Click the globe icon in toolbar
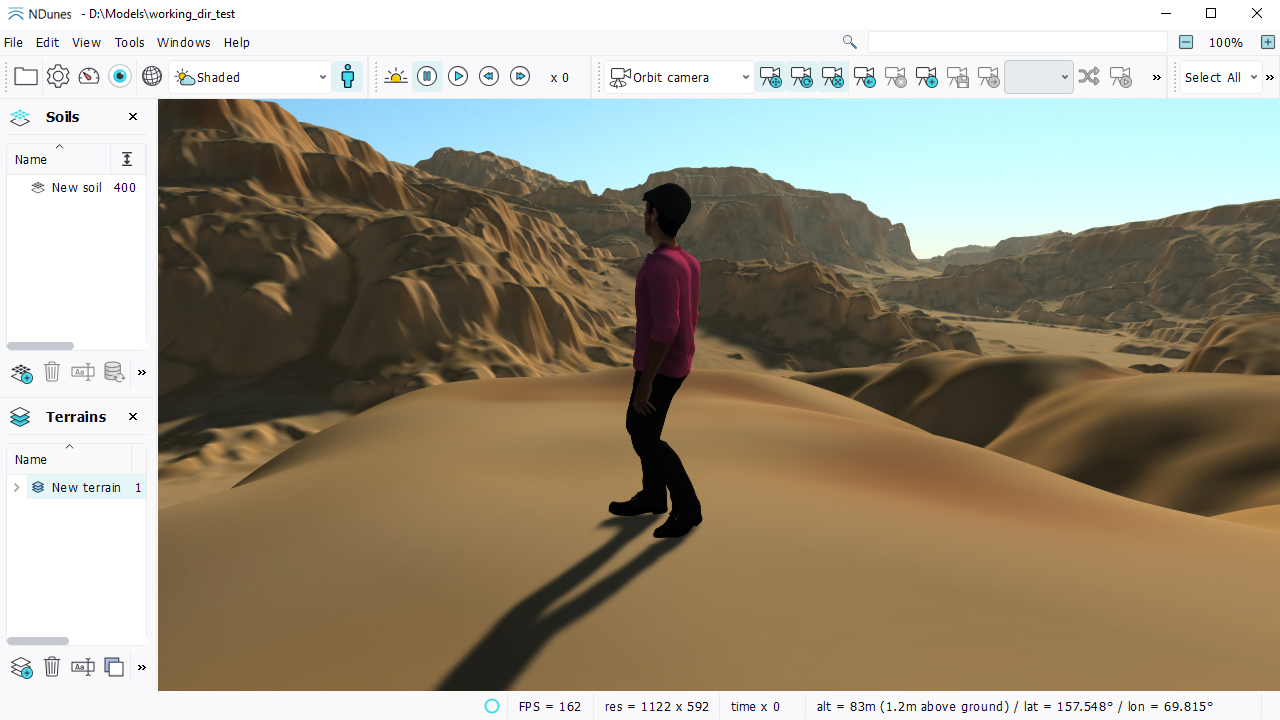This screenshot has width=1280, height=720. pos(152,77)
